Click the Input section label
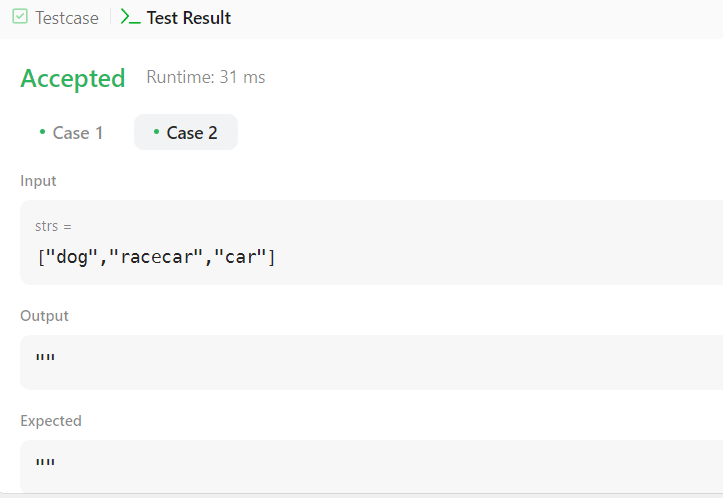This screenshot has height=498, width=723. [38, 181]
